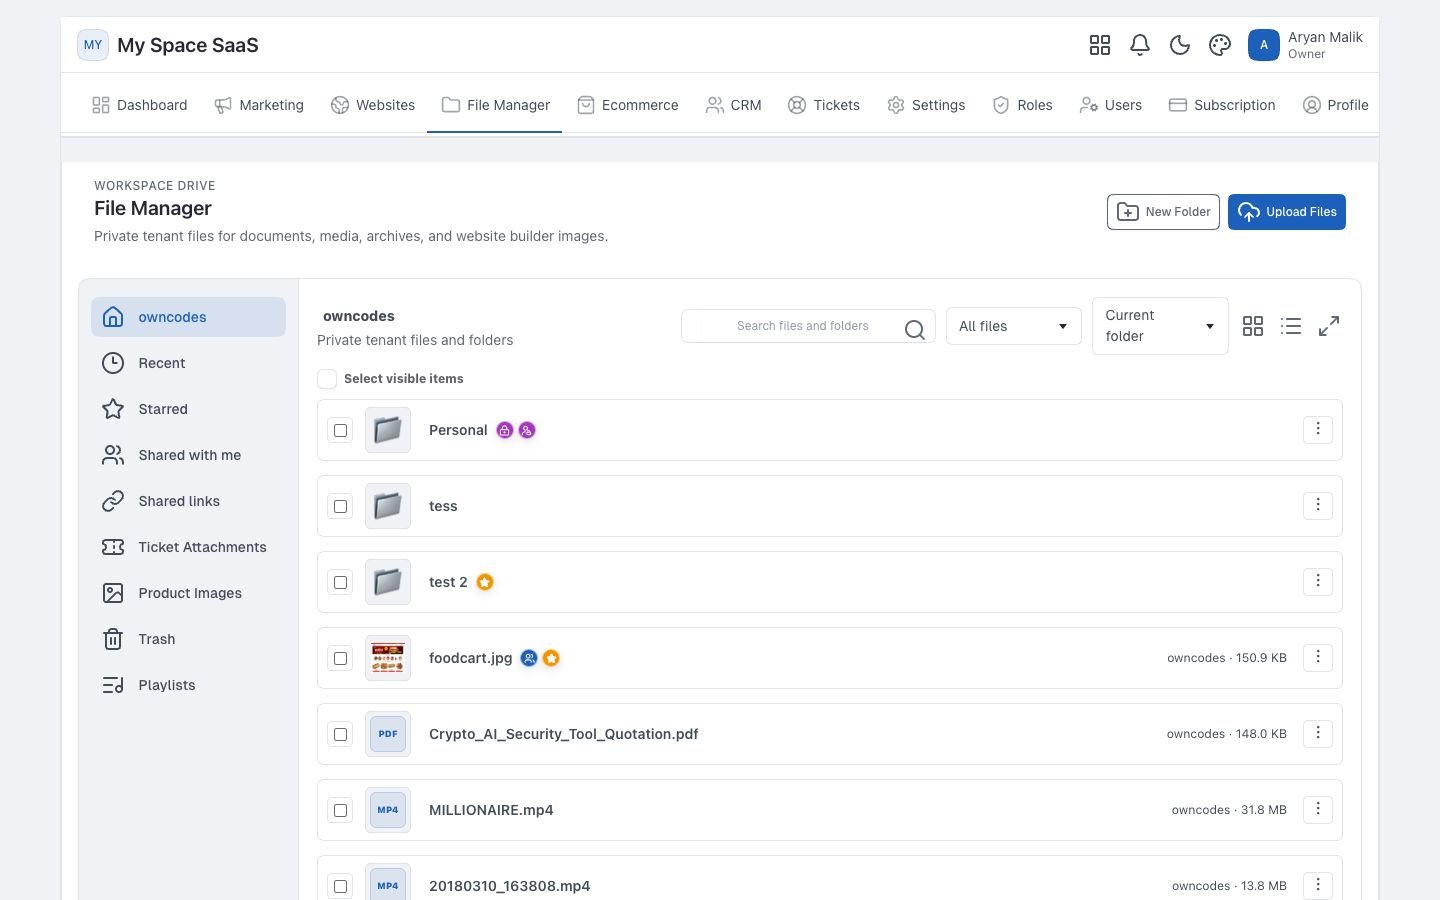Image resolution: width=1440 pixels, height=900 pixels.
Task: Open Starred in sidebar
Action: [x=188, y=409]
